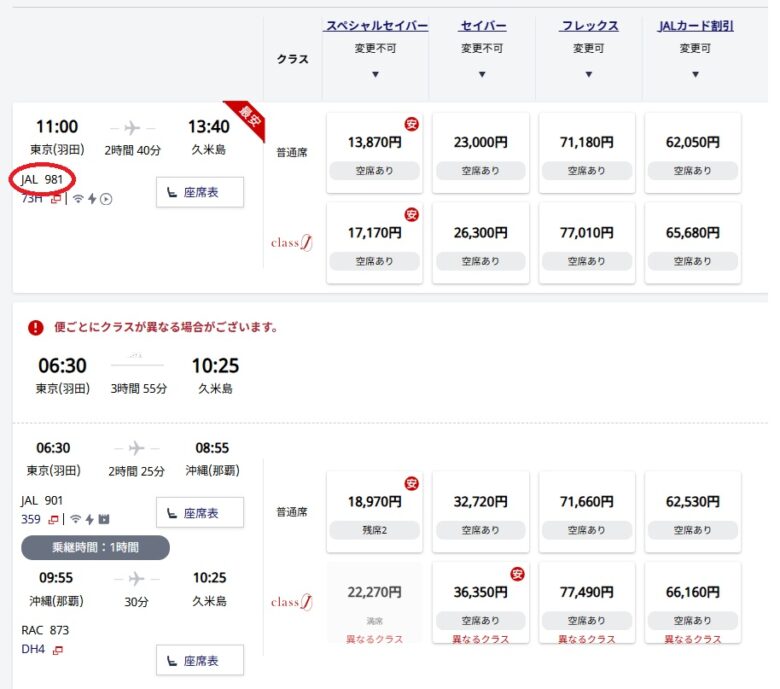Select 77,490円 Class J flex fare
This screenshot has height=689, width=780.
(587, 602)
